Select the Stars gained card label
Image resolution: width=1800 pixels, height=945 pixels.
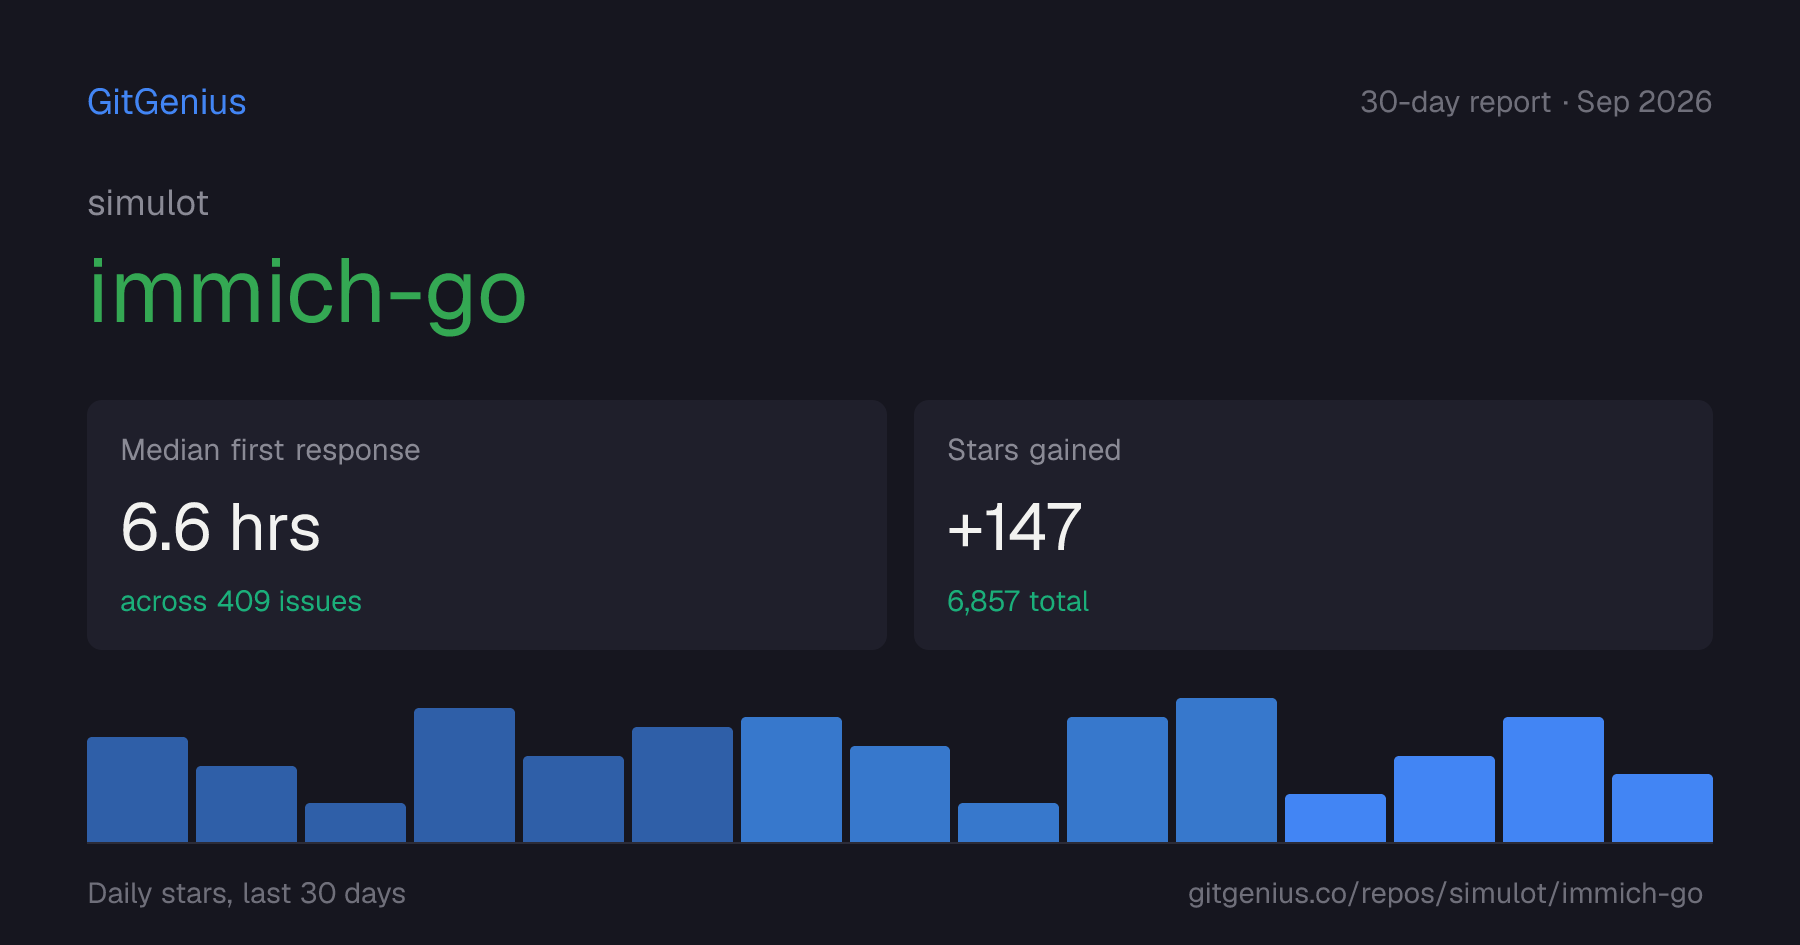coord(1034,450)
